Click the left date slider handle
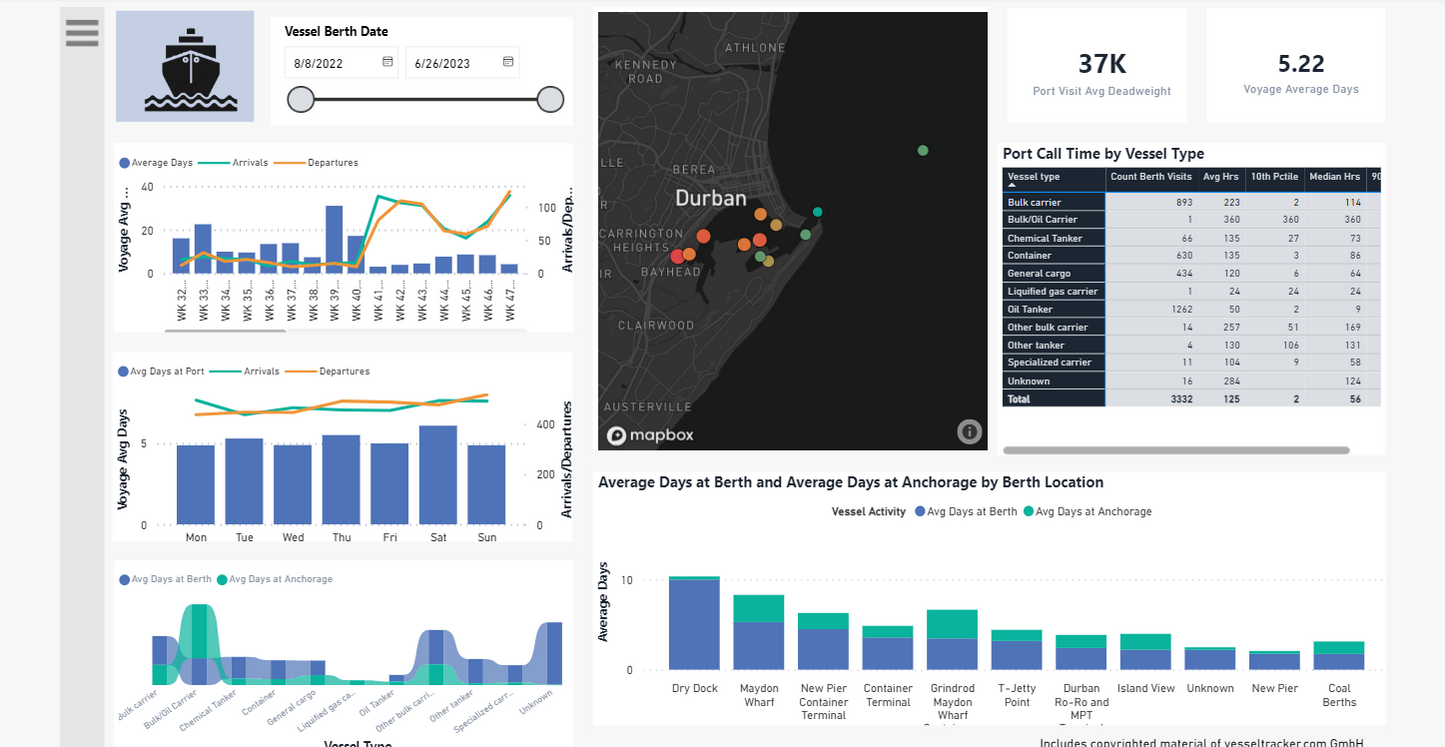Image resolution: width=1445 pixels, height=747 pixels. click(x=301, y=99)
